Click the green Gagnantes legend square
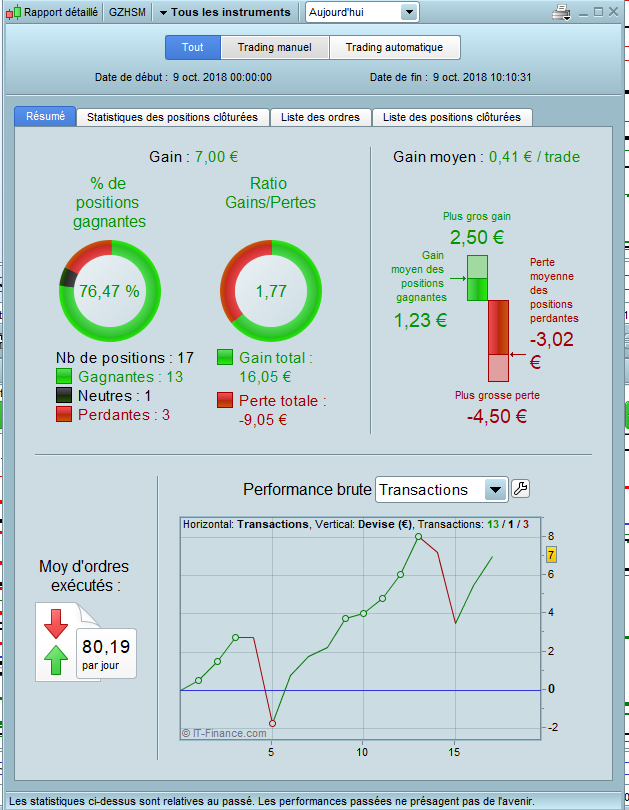The width and height of the screenshot is (629, 810). click(x=64, y=376)
